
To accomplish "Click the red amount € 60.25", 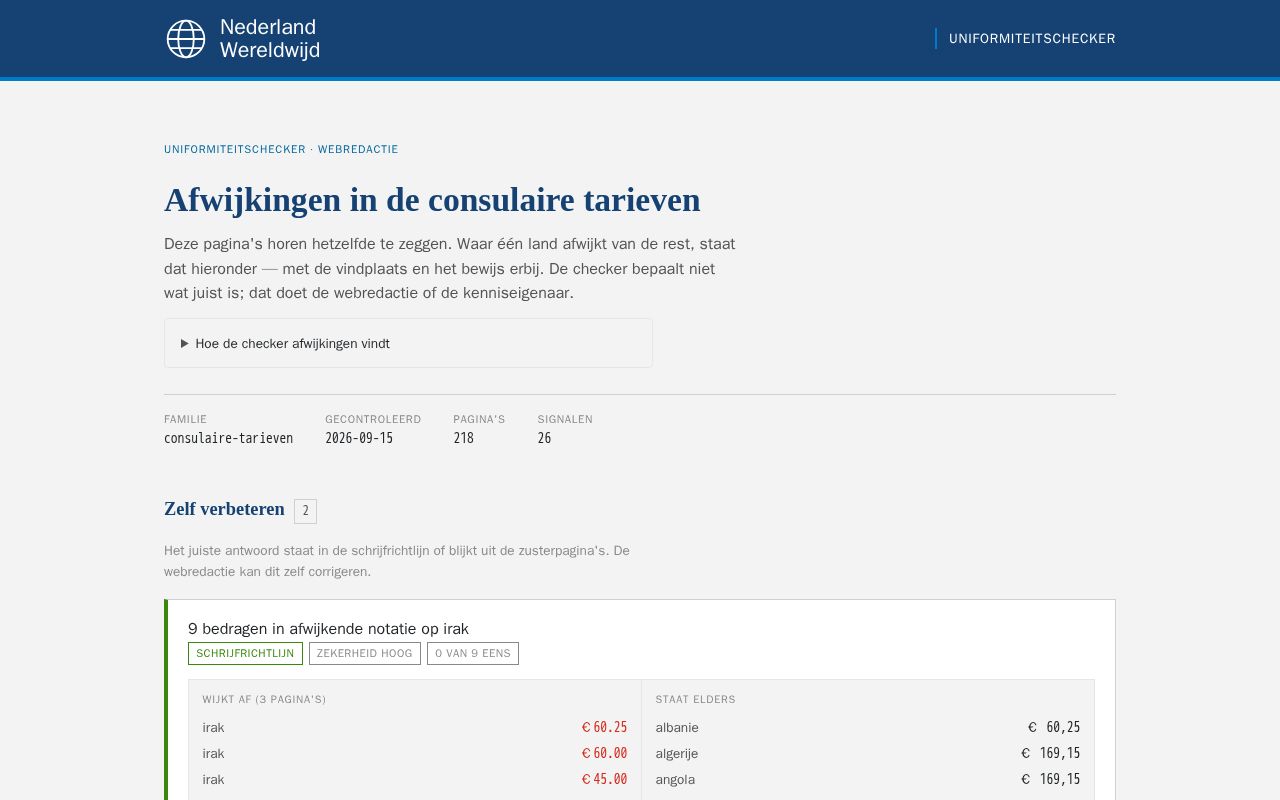I will coord(604,727).
